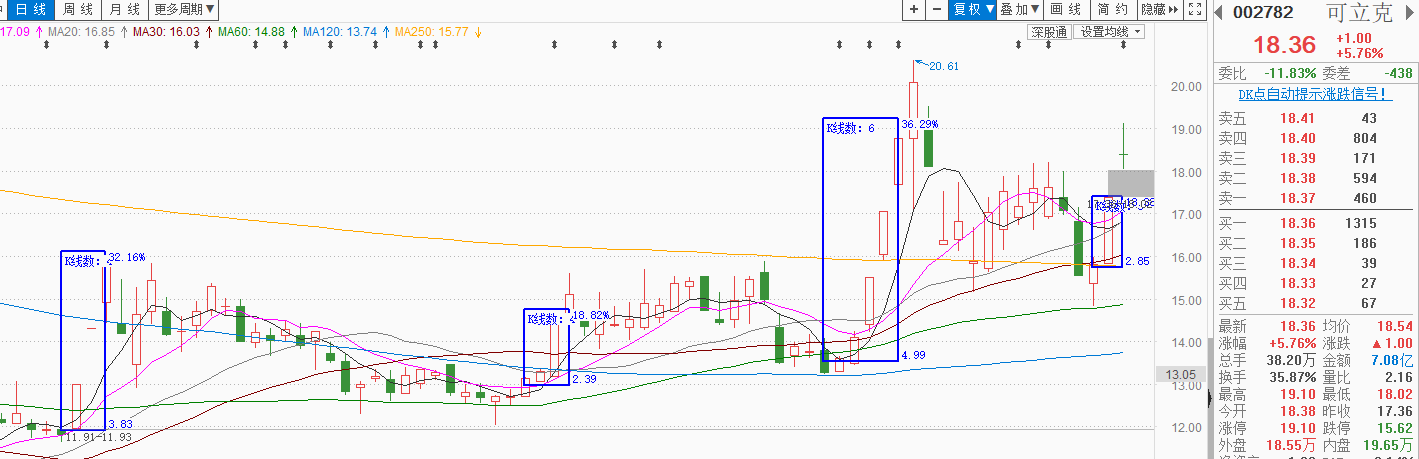Go to next stock using the right arrow beside 可立克
Screen dimensions: 1419x459
click(x=1411, y=12)
